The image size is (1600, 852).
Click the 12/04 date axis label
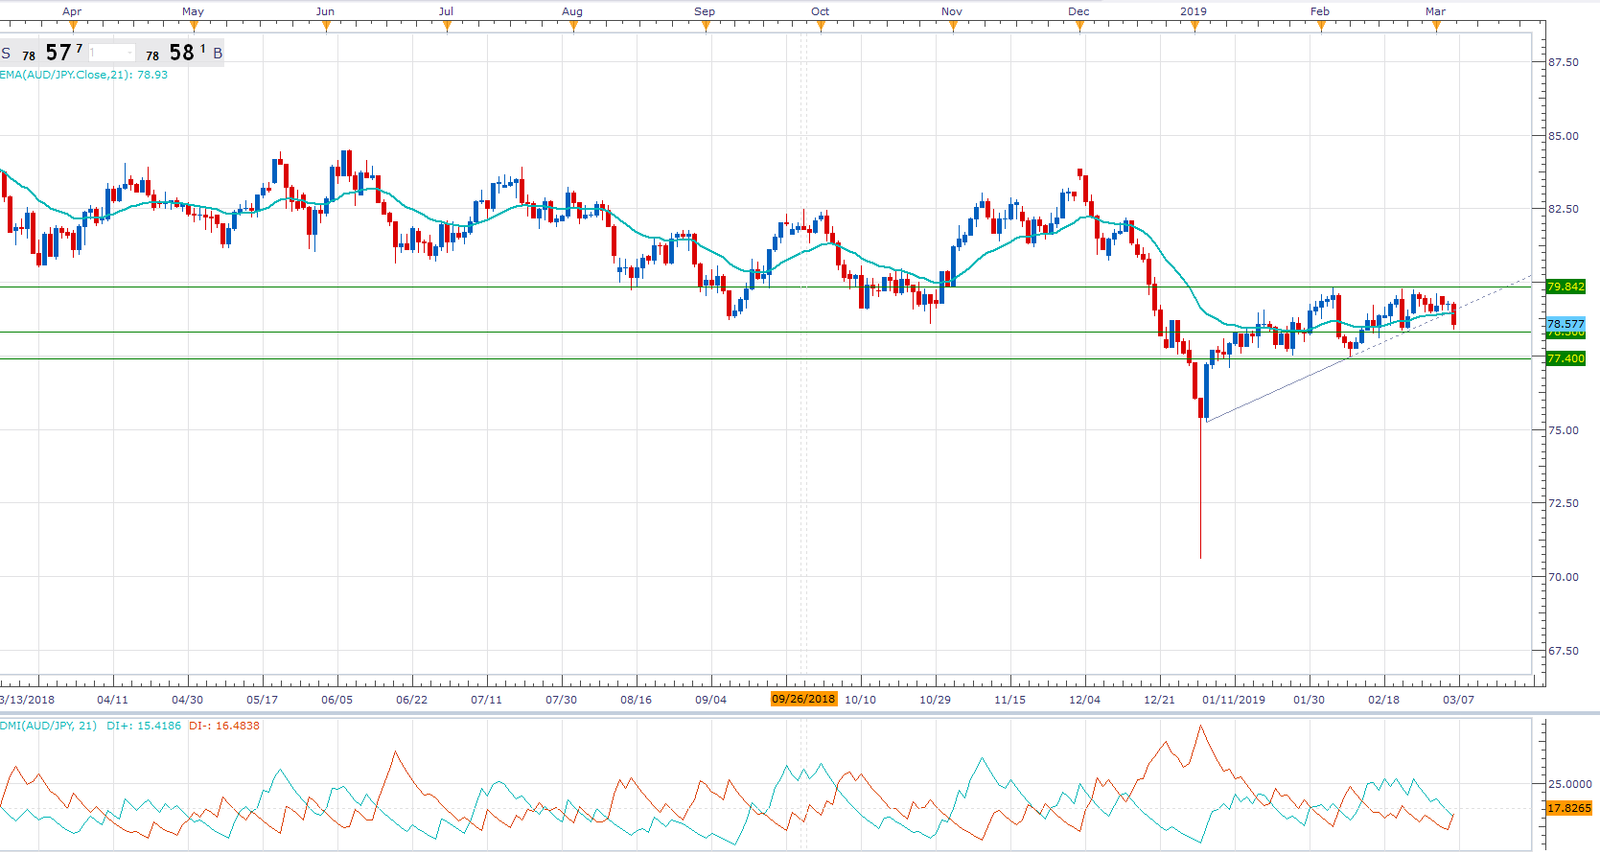pyautogui.click(x=1084, y=700)
